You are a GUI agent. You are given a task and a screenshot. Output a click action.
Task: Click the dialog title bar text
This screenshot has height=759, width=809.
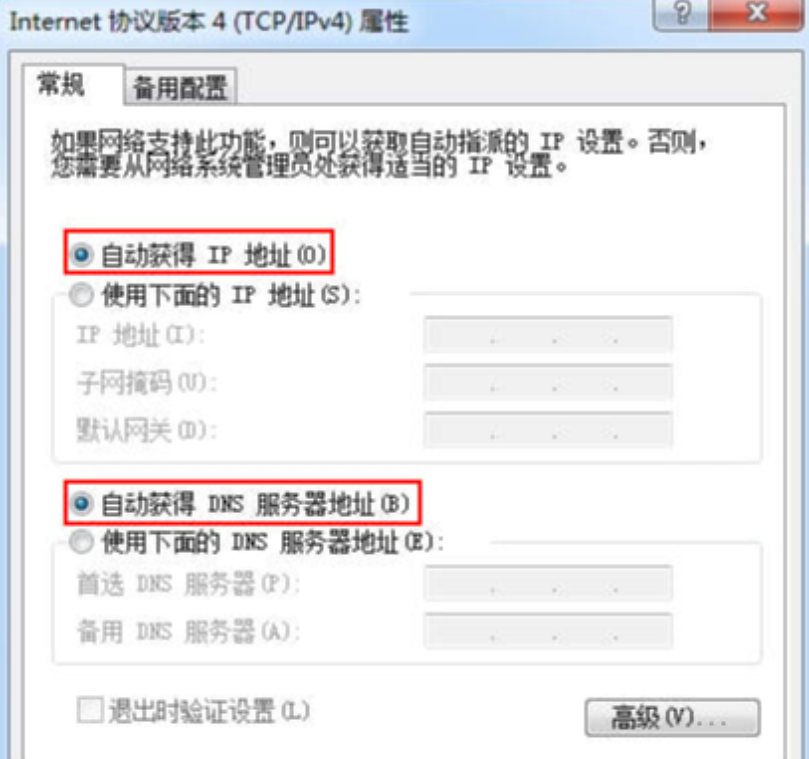209,22
